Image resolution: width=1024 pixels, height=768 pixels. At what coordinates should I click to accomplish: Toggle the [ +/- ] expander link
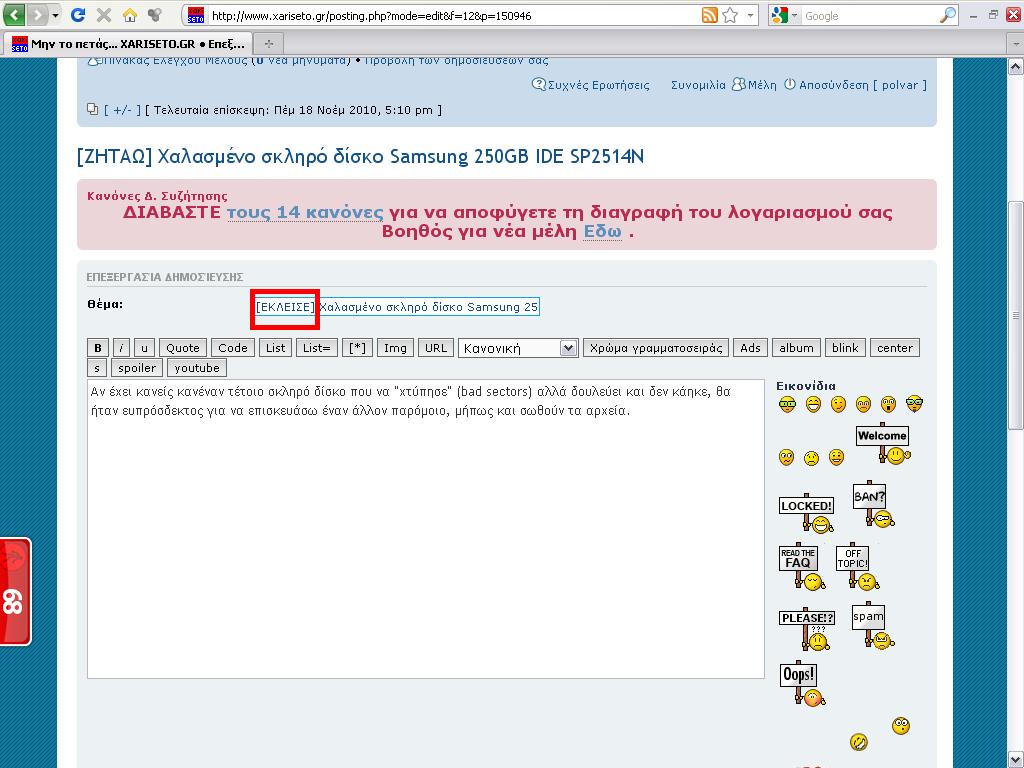[122, 110]
